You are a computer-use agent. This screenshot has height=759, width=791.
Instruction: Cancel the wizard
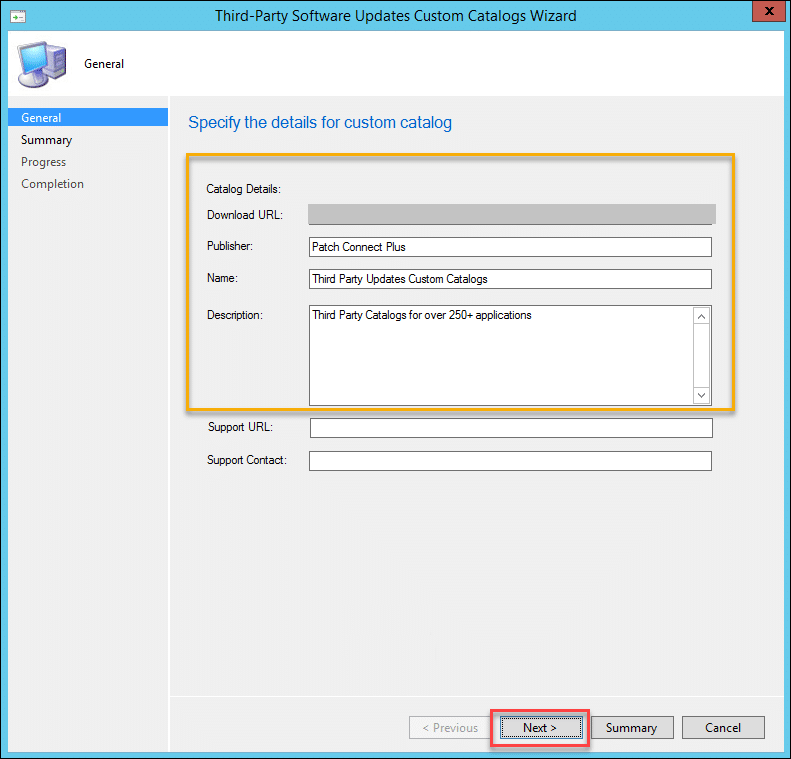coord(723,728)
